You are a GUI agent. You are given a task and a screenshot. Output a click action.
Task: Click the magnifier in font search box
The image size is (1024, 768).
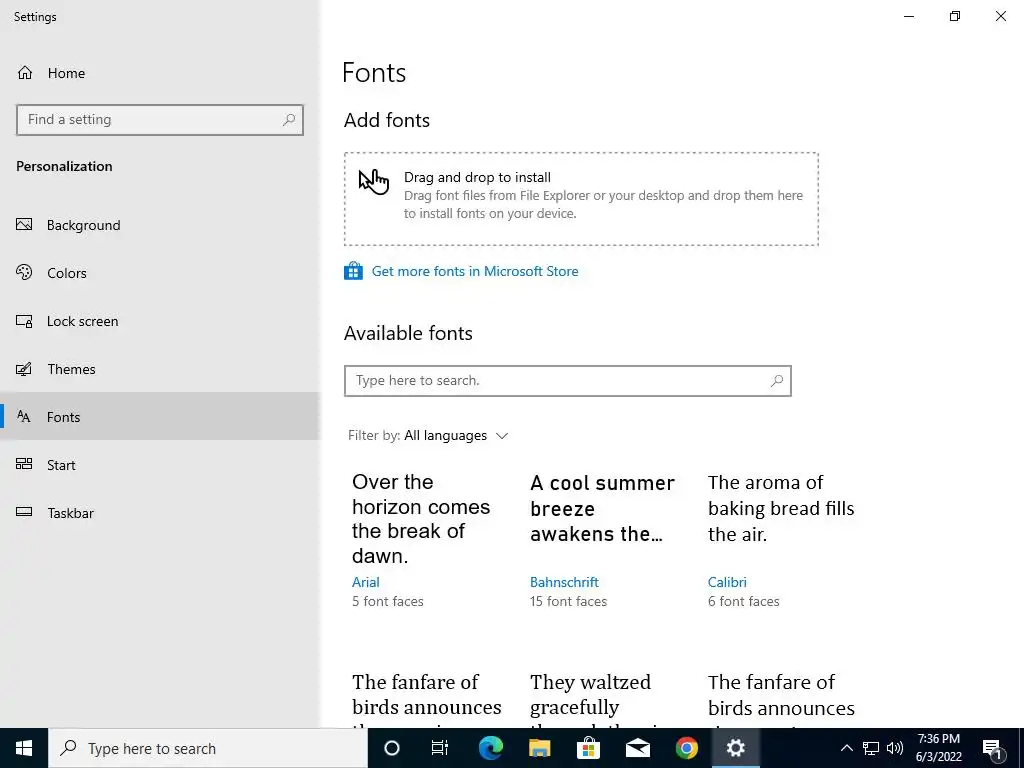point(776,381)
